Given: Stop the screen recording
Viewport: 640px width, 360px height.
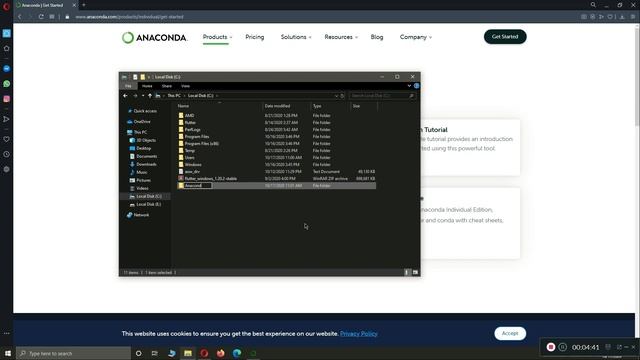Looking at the screenshot, I should [x=551, y=347].
